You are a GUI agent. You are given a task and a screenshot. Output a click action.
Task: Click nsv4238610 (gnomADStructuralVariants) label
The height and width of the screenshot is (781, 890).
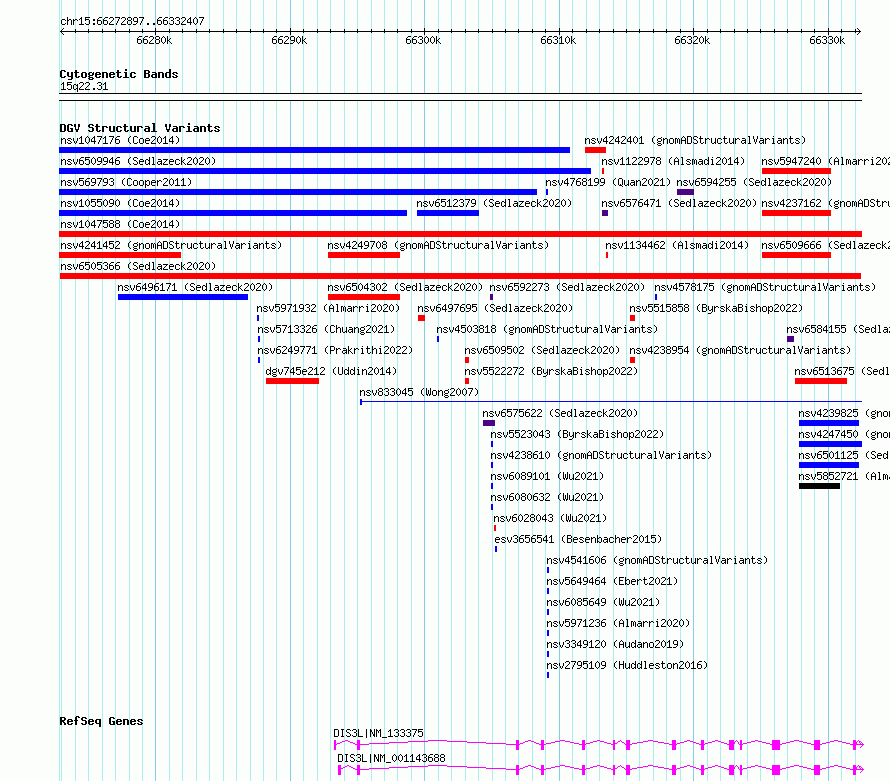pos(601,455)
